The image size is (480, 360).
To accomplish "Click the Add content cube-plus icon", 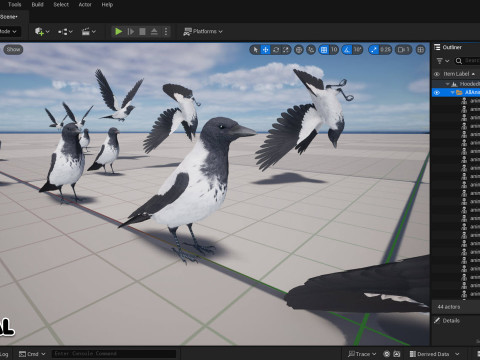I will point(39,31).
